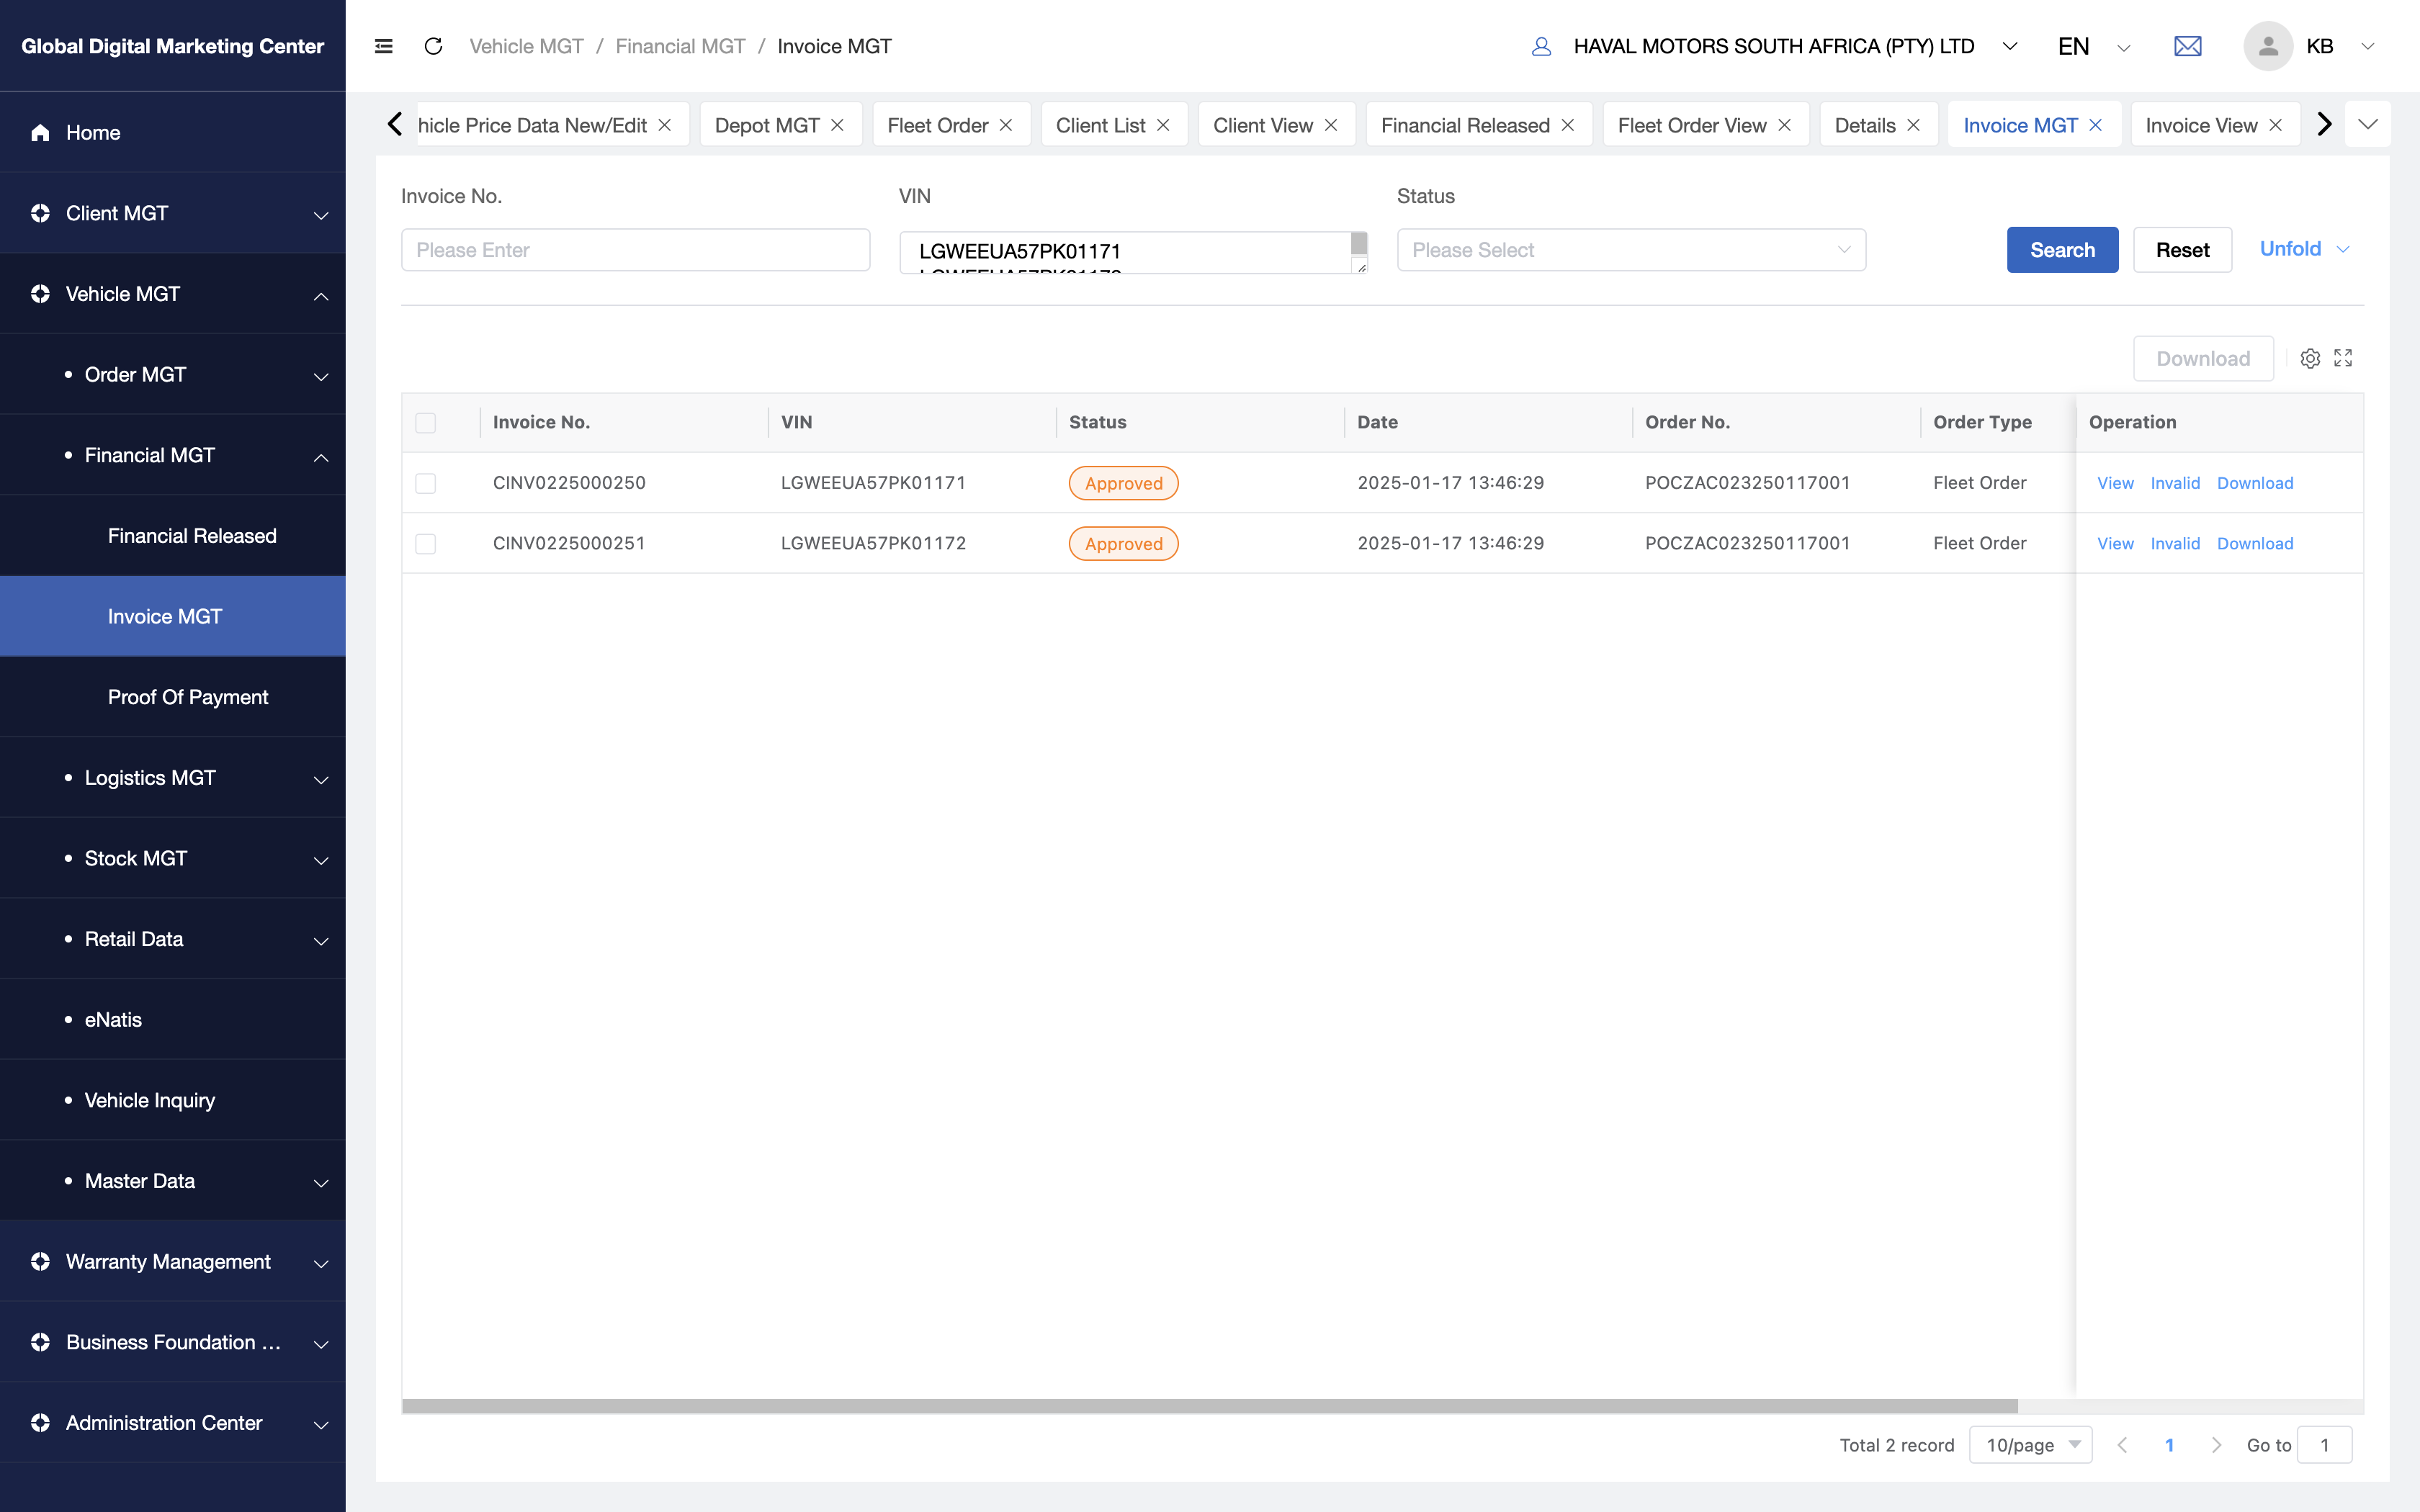Image resolution: width=2420 pixels, height=1512 pixels.
Task: Switch to the Client List tab
Action: click(x=1101, y=125)
